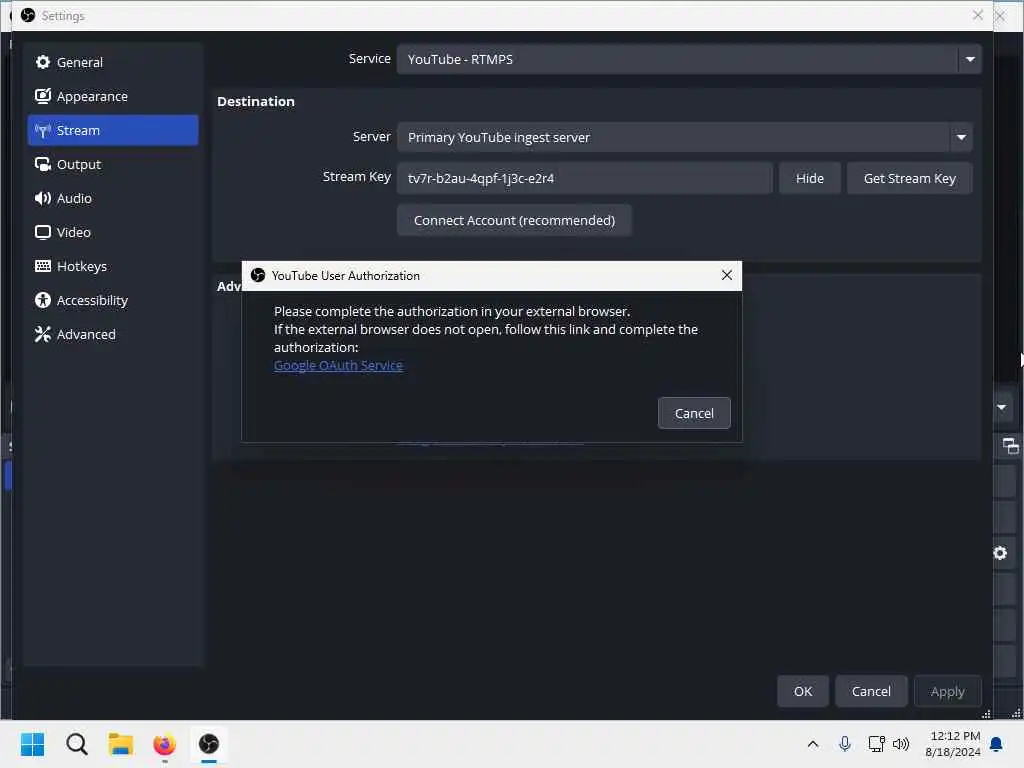Expand the Server dropdown arrow
The image size is (1024, 768).
961,137
